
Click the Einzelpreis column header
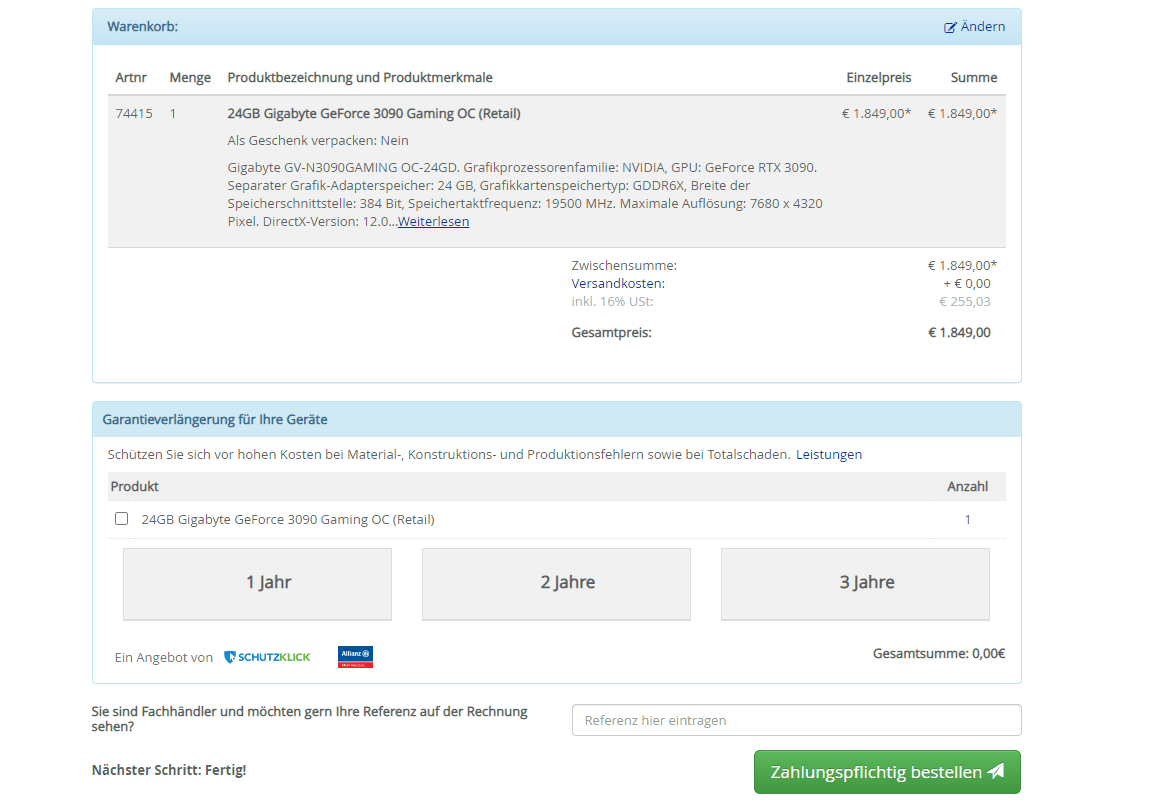(x=879, y=77)
